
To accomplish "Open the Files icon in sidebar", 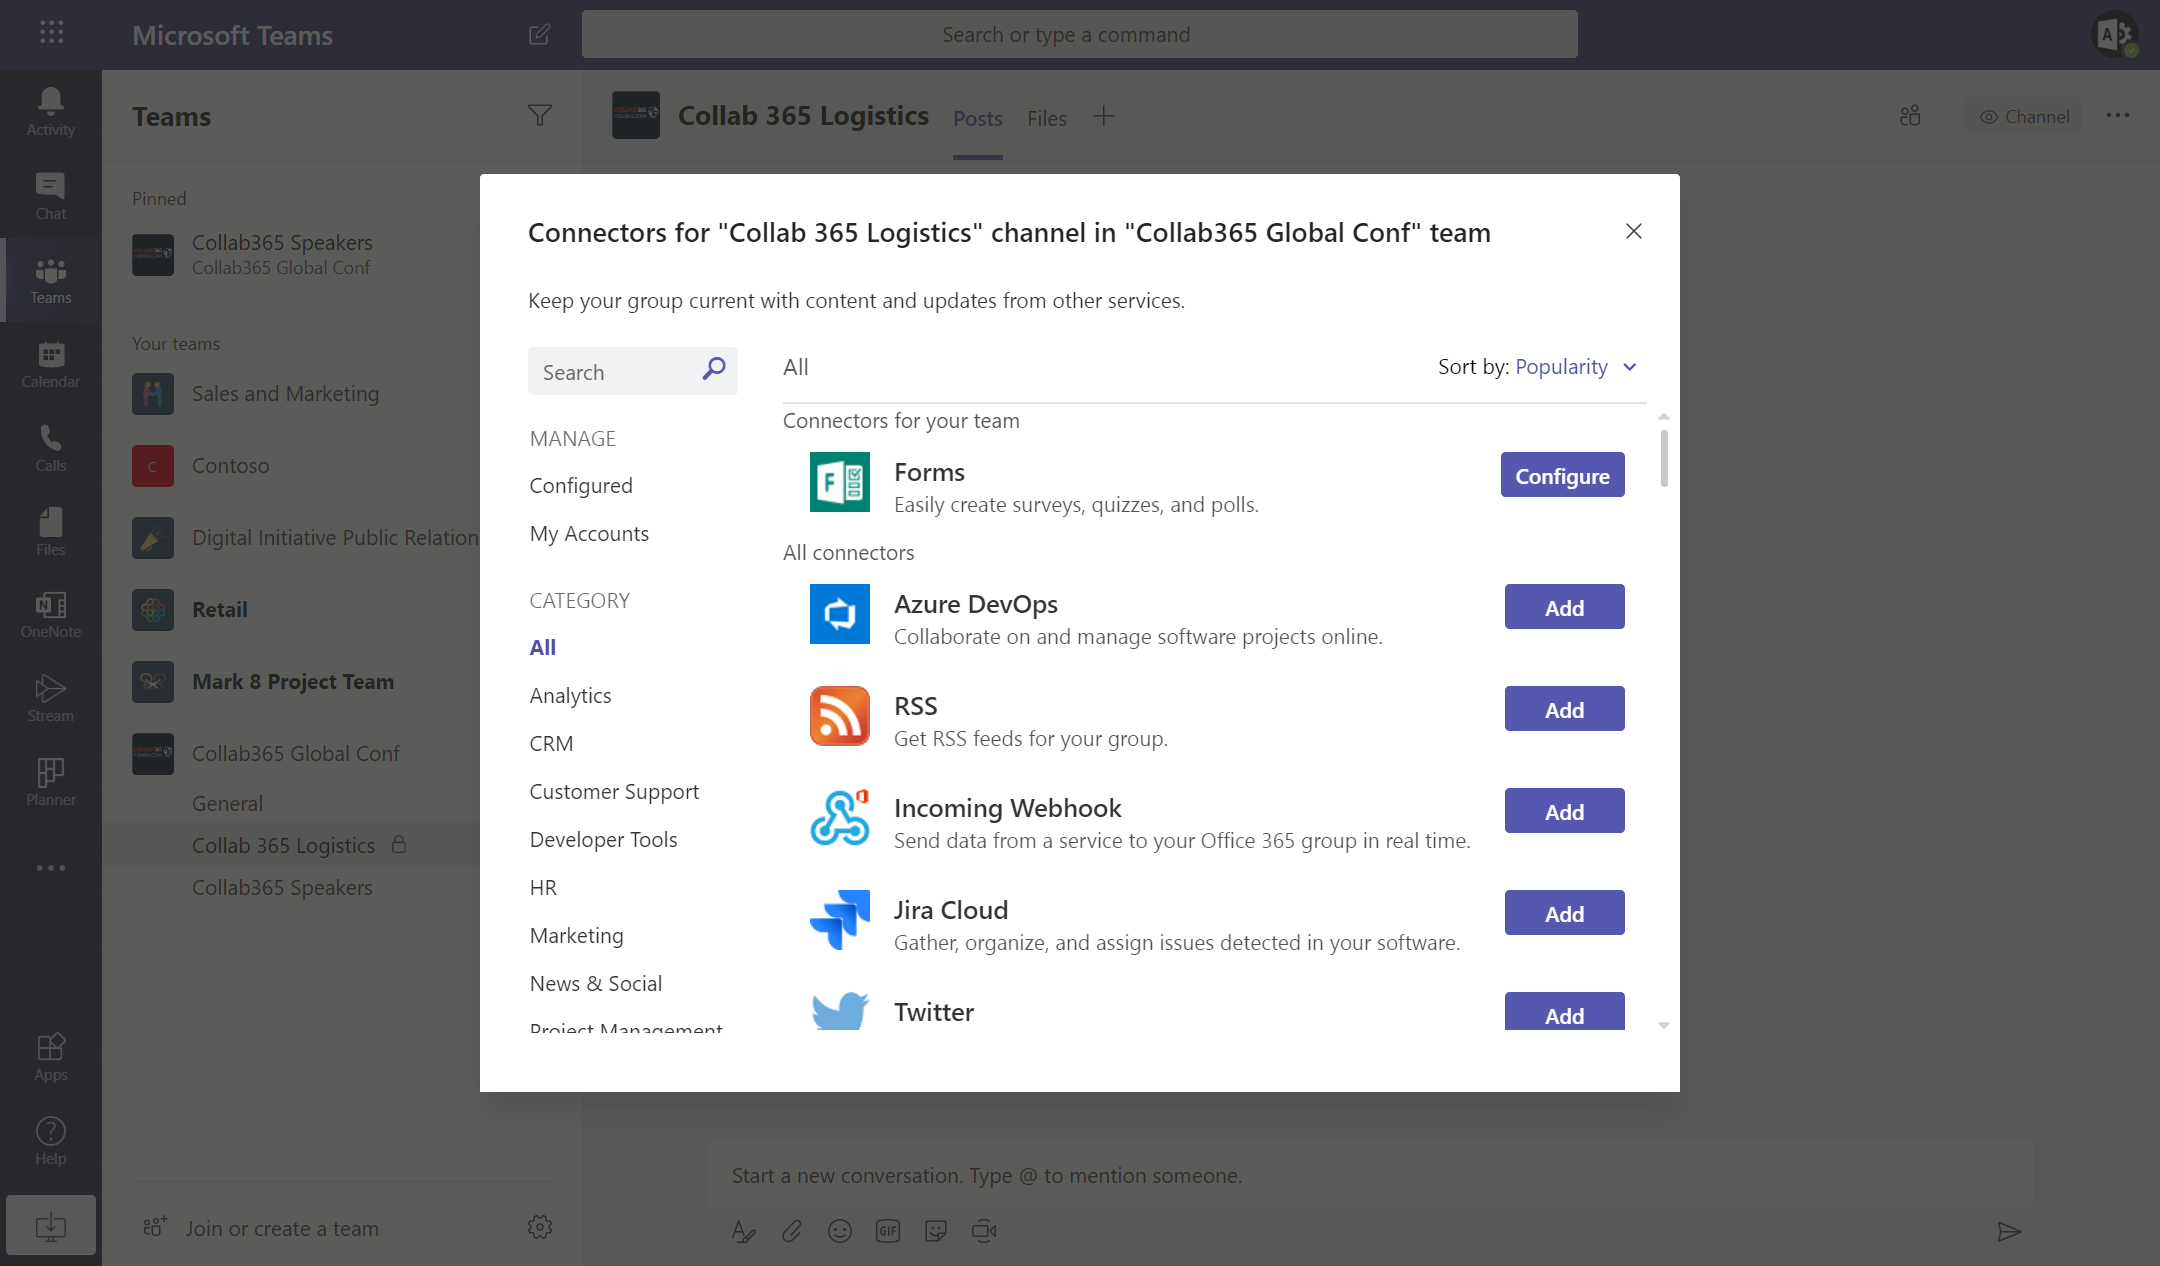I will [x=50, y=532].
